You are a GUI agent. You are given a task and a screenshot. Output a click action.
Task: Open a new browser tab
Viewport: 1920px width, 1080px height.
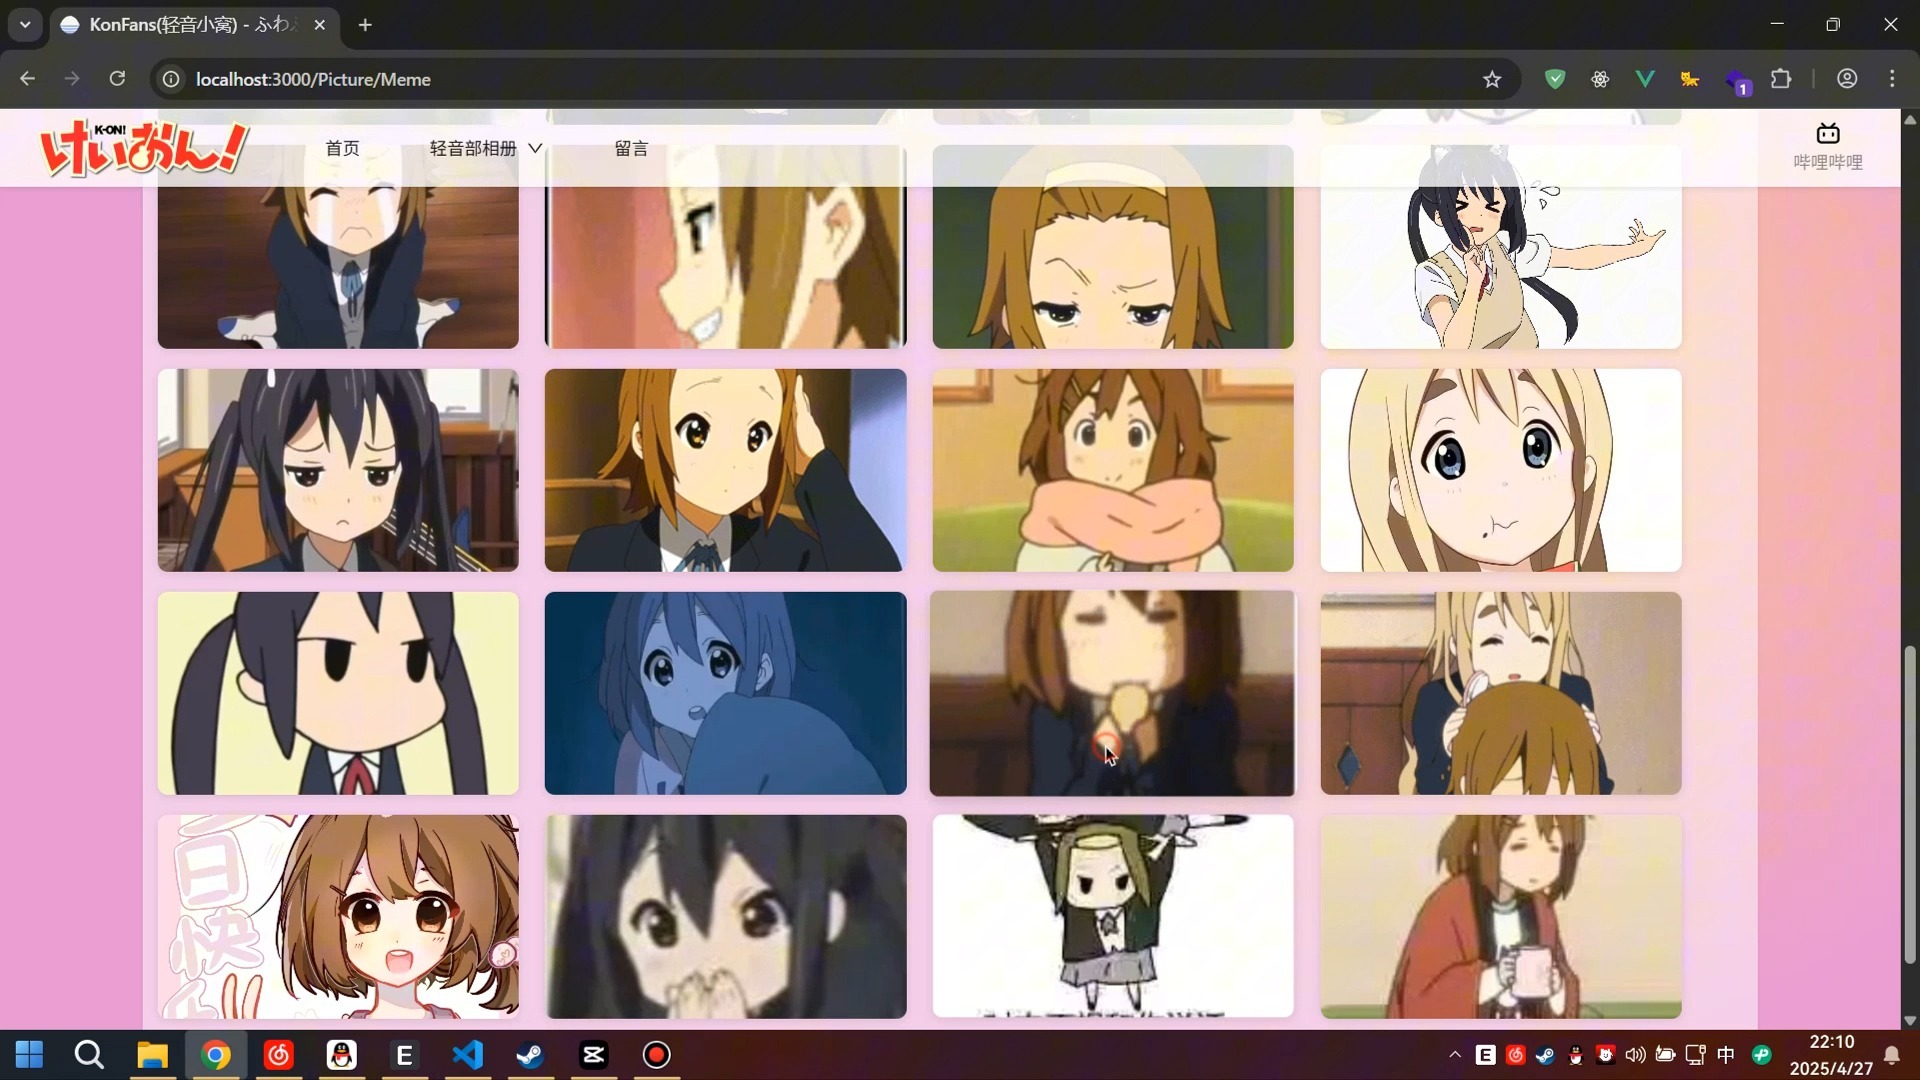coord(365,24)
